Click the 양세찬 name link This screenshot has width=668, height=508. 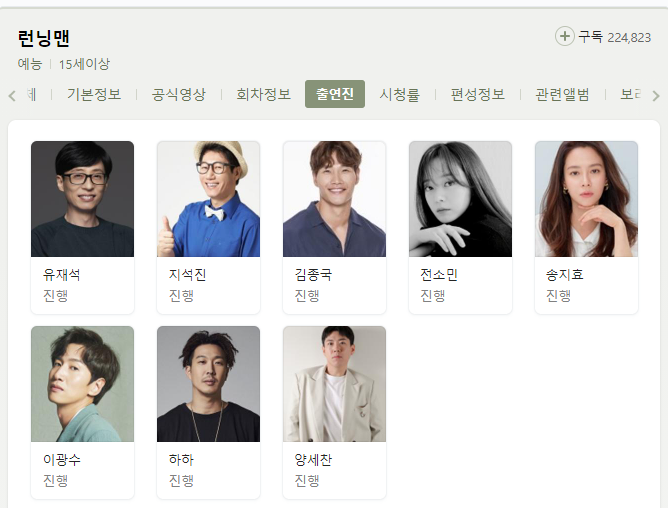(x=313, y=459)
